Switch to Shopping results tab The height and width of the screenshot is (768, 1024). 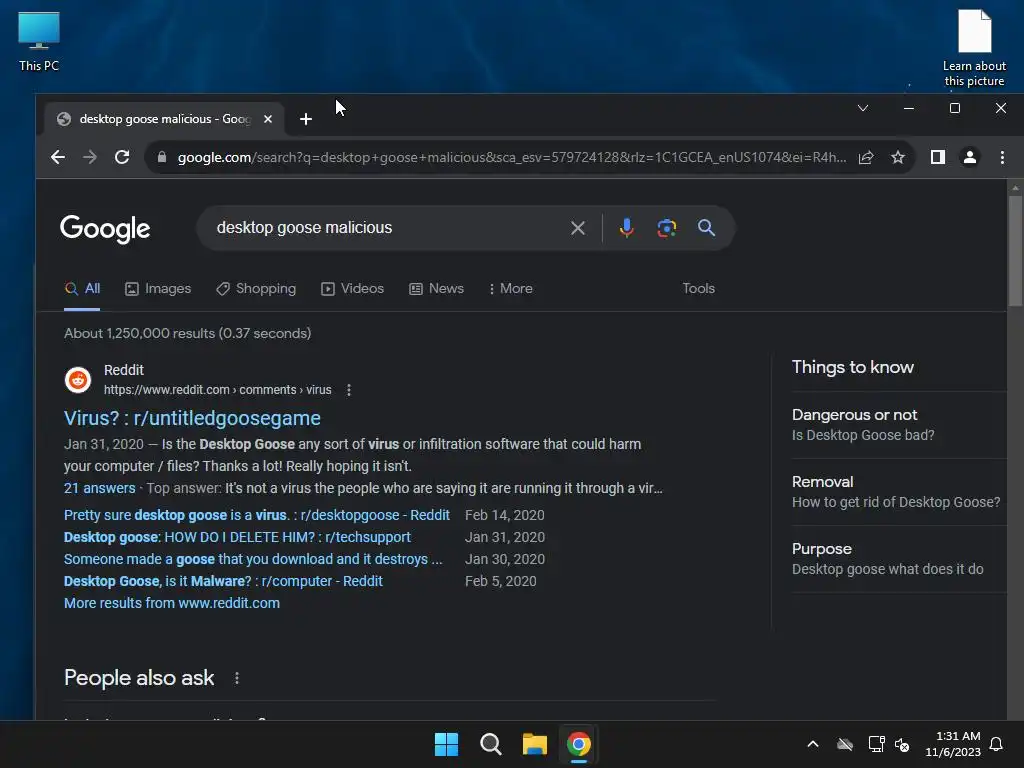coord(256,289)
